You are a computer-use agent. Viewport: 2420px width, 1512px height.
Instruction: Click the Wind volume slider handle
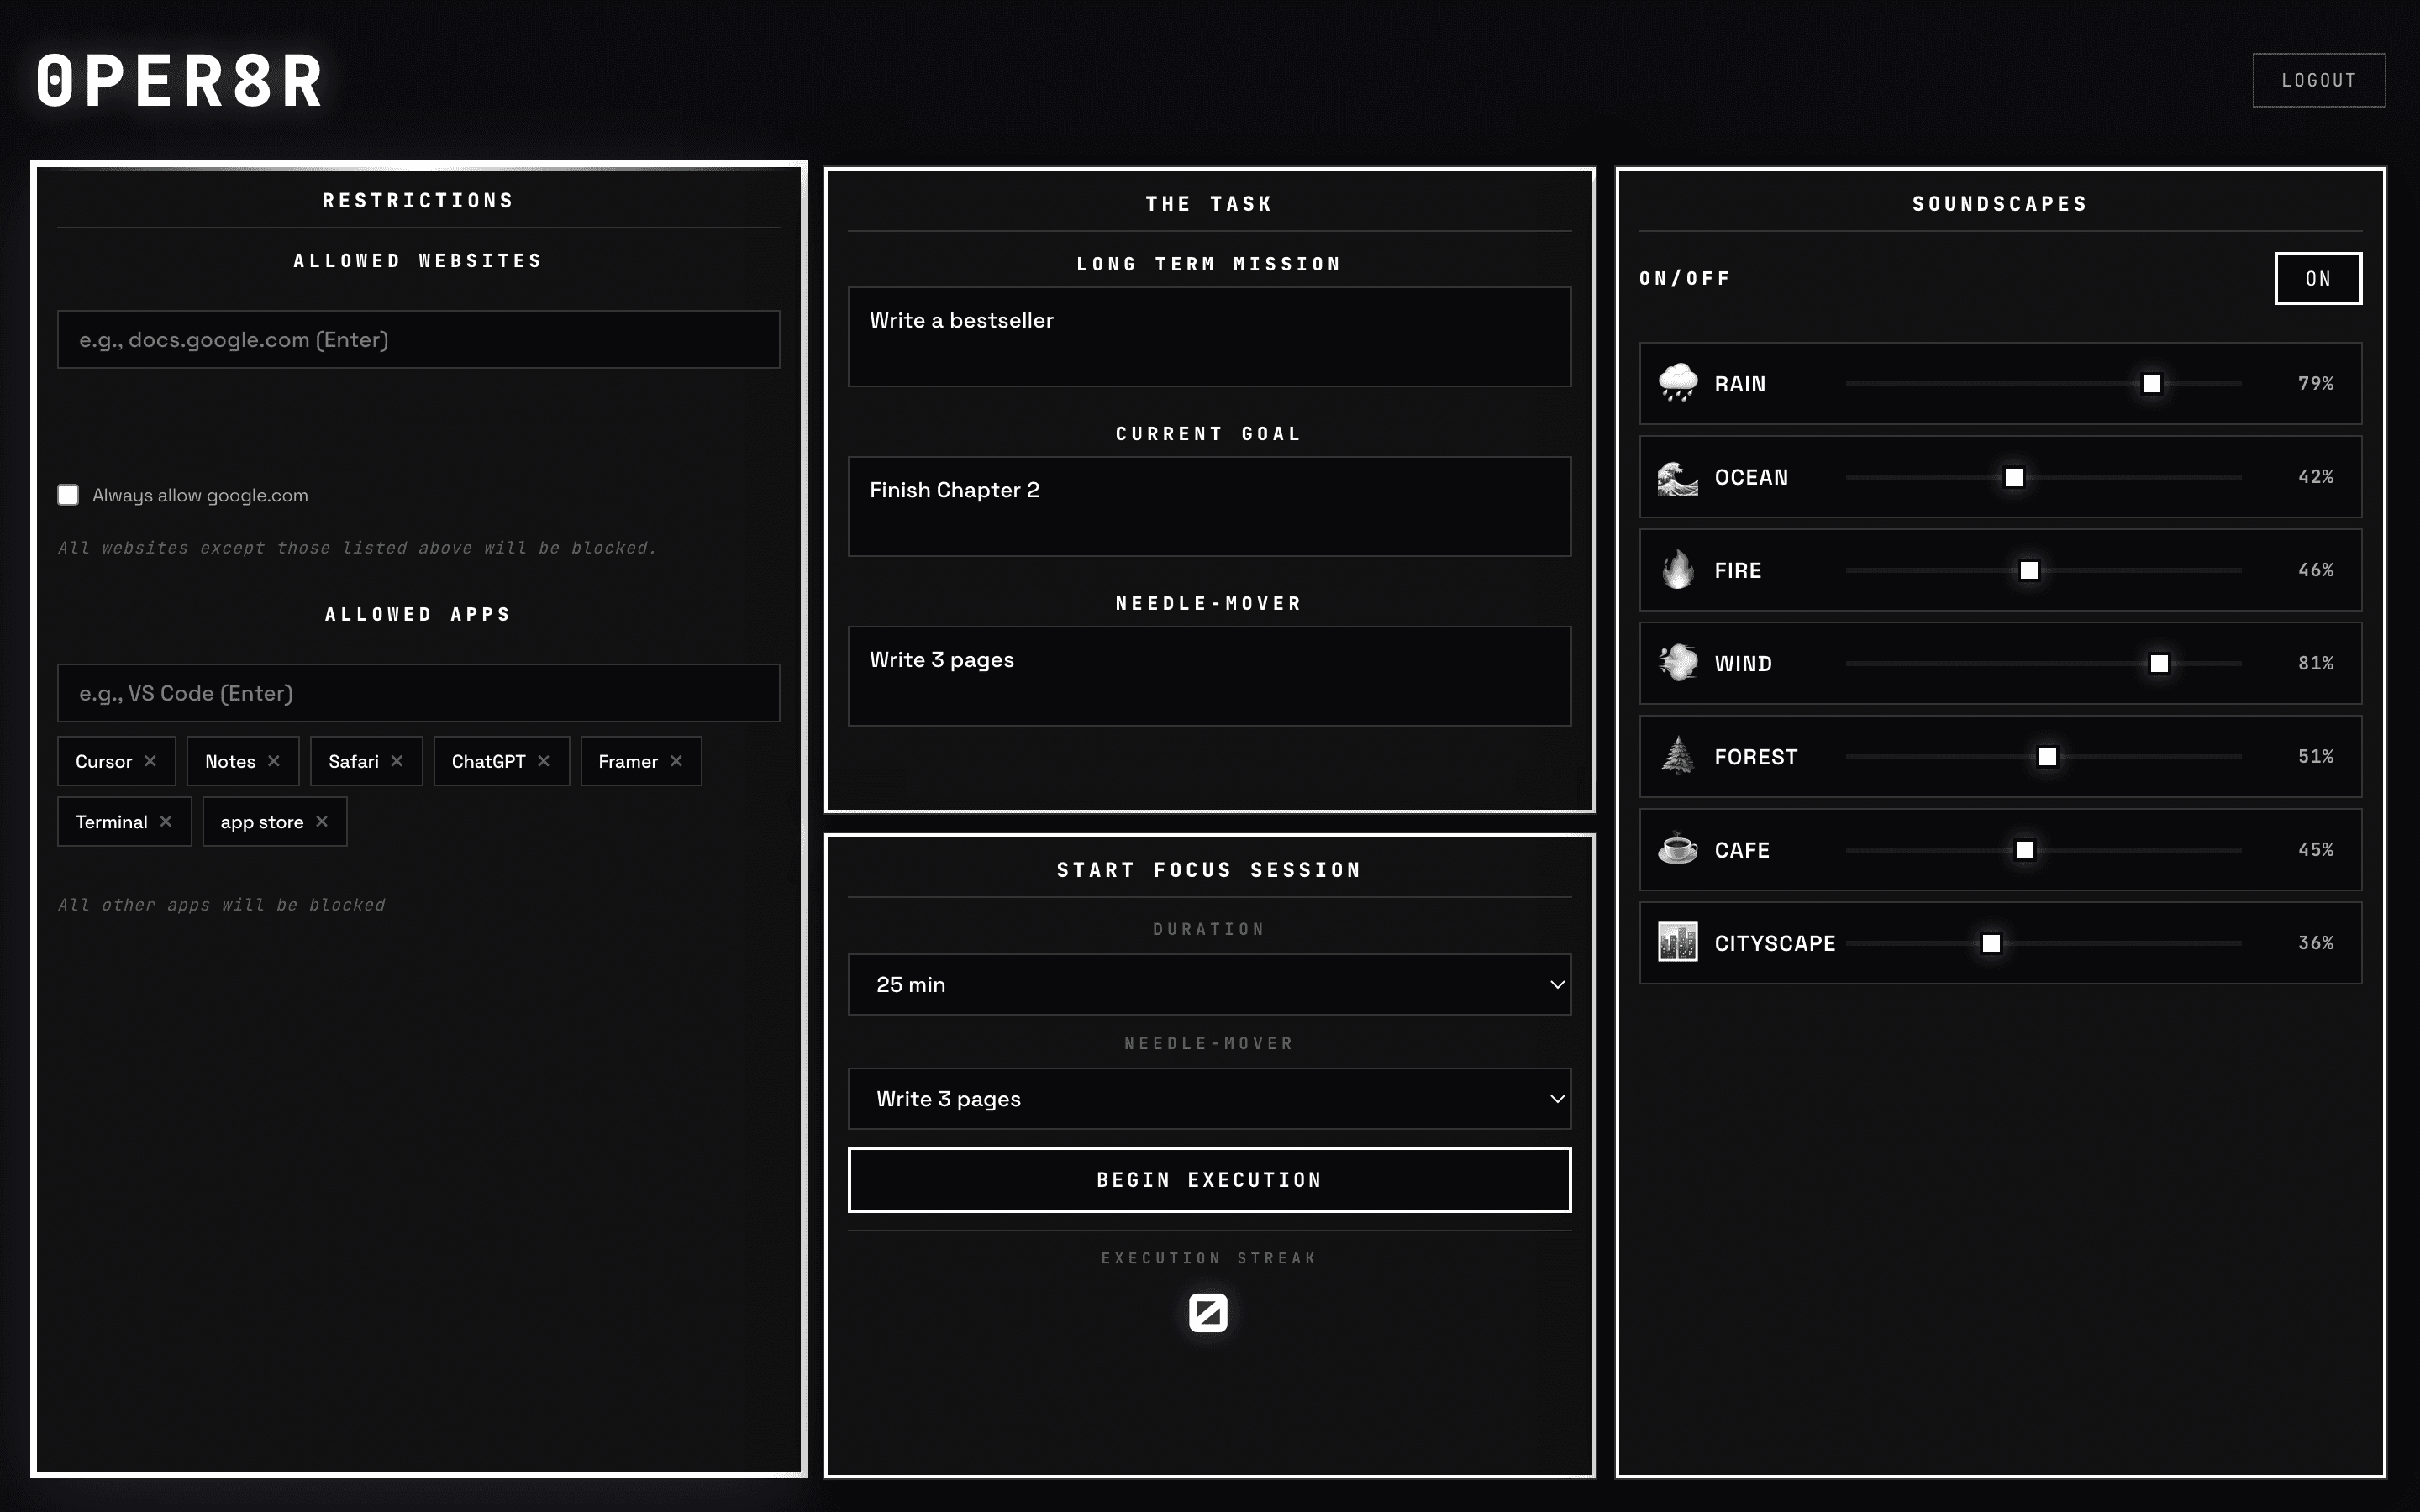[2158, 663]
